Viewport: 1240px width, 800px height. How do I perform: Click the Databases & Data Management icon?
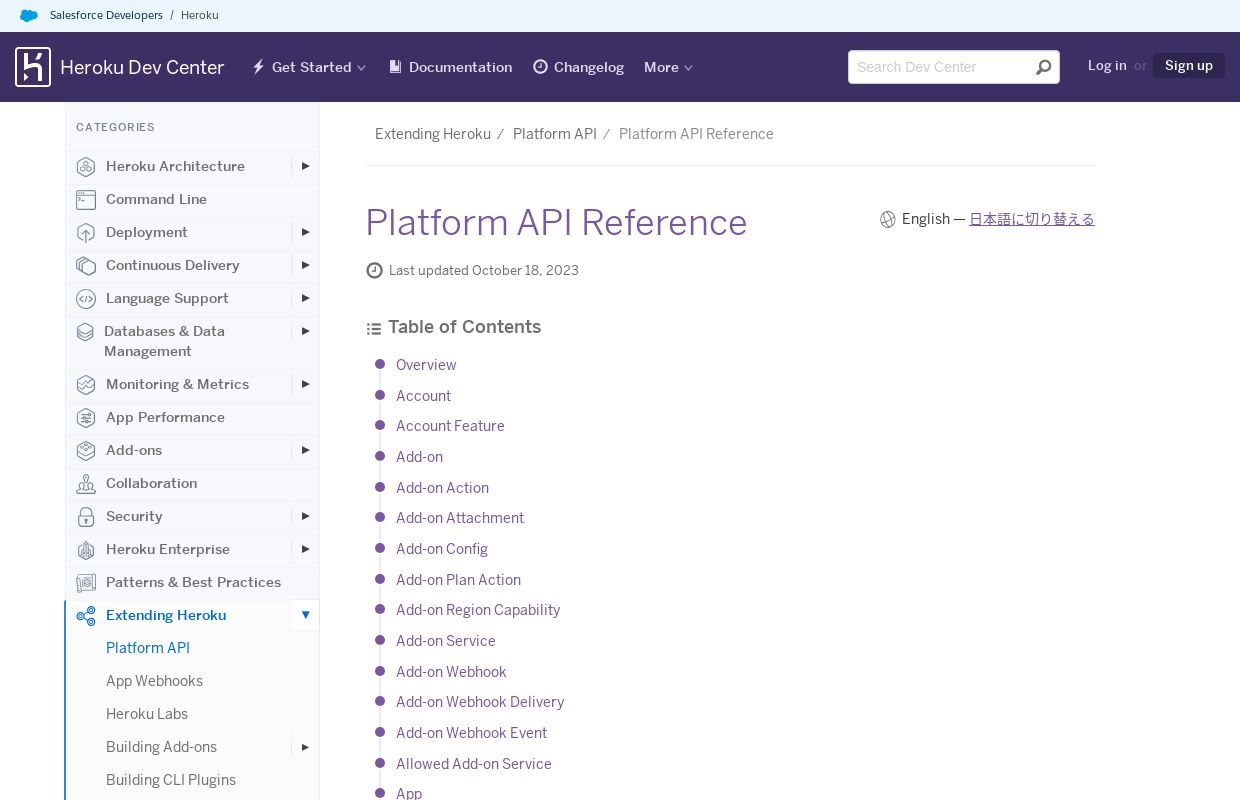[x=85, y=332]
